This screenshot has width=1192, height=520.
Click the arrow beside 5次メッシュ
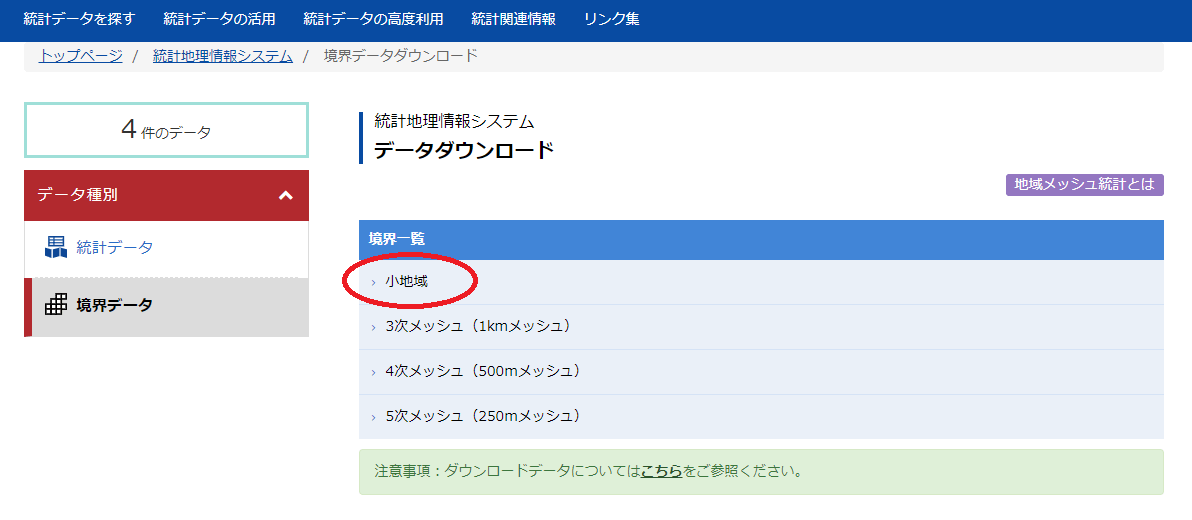tap(373, 417)
